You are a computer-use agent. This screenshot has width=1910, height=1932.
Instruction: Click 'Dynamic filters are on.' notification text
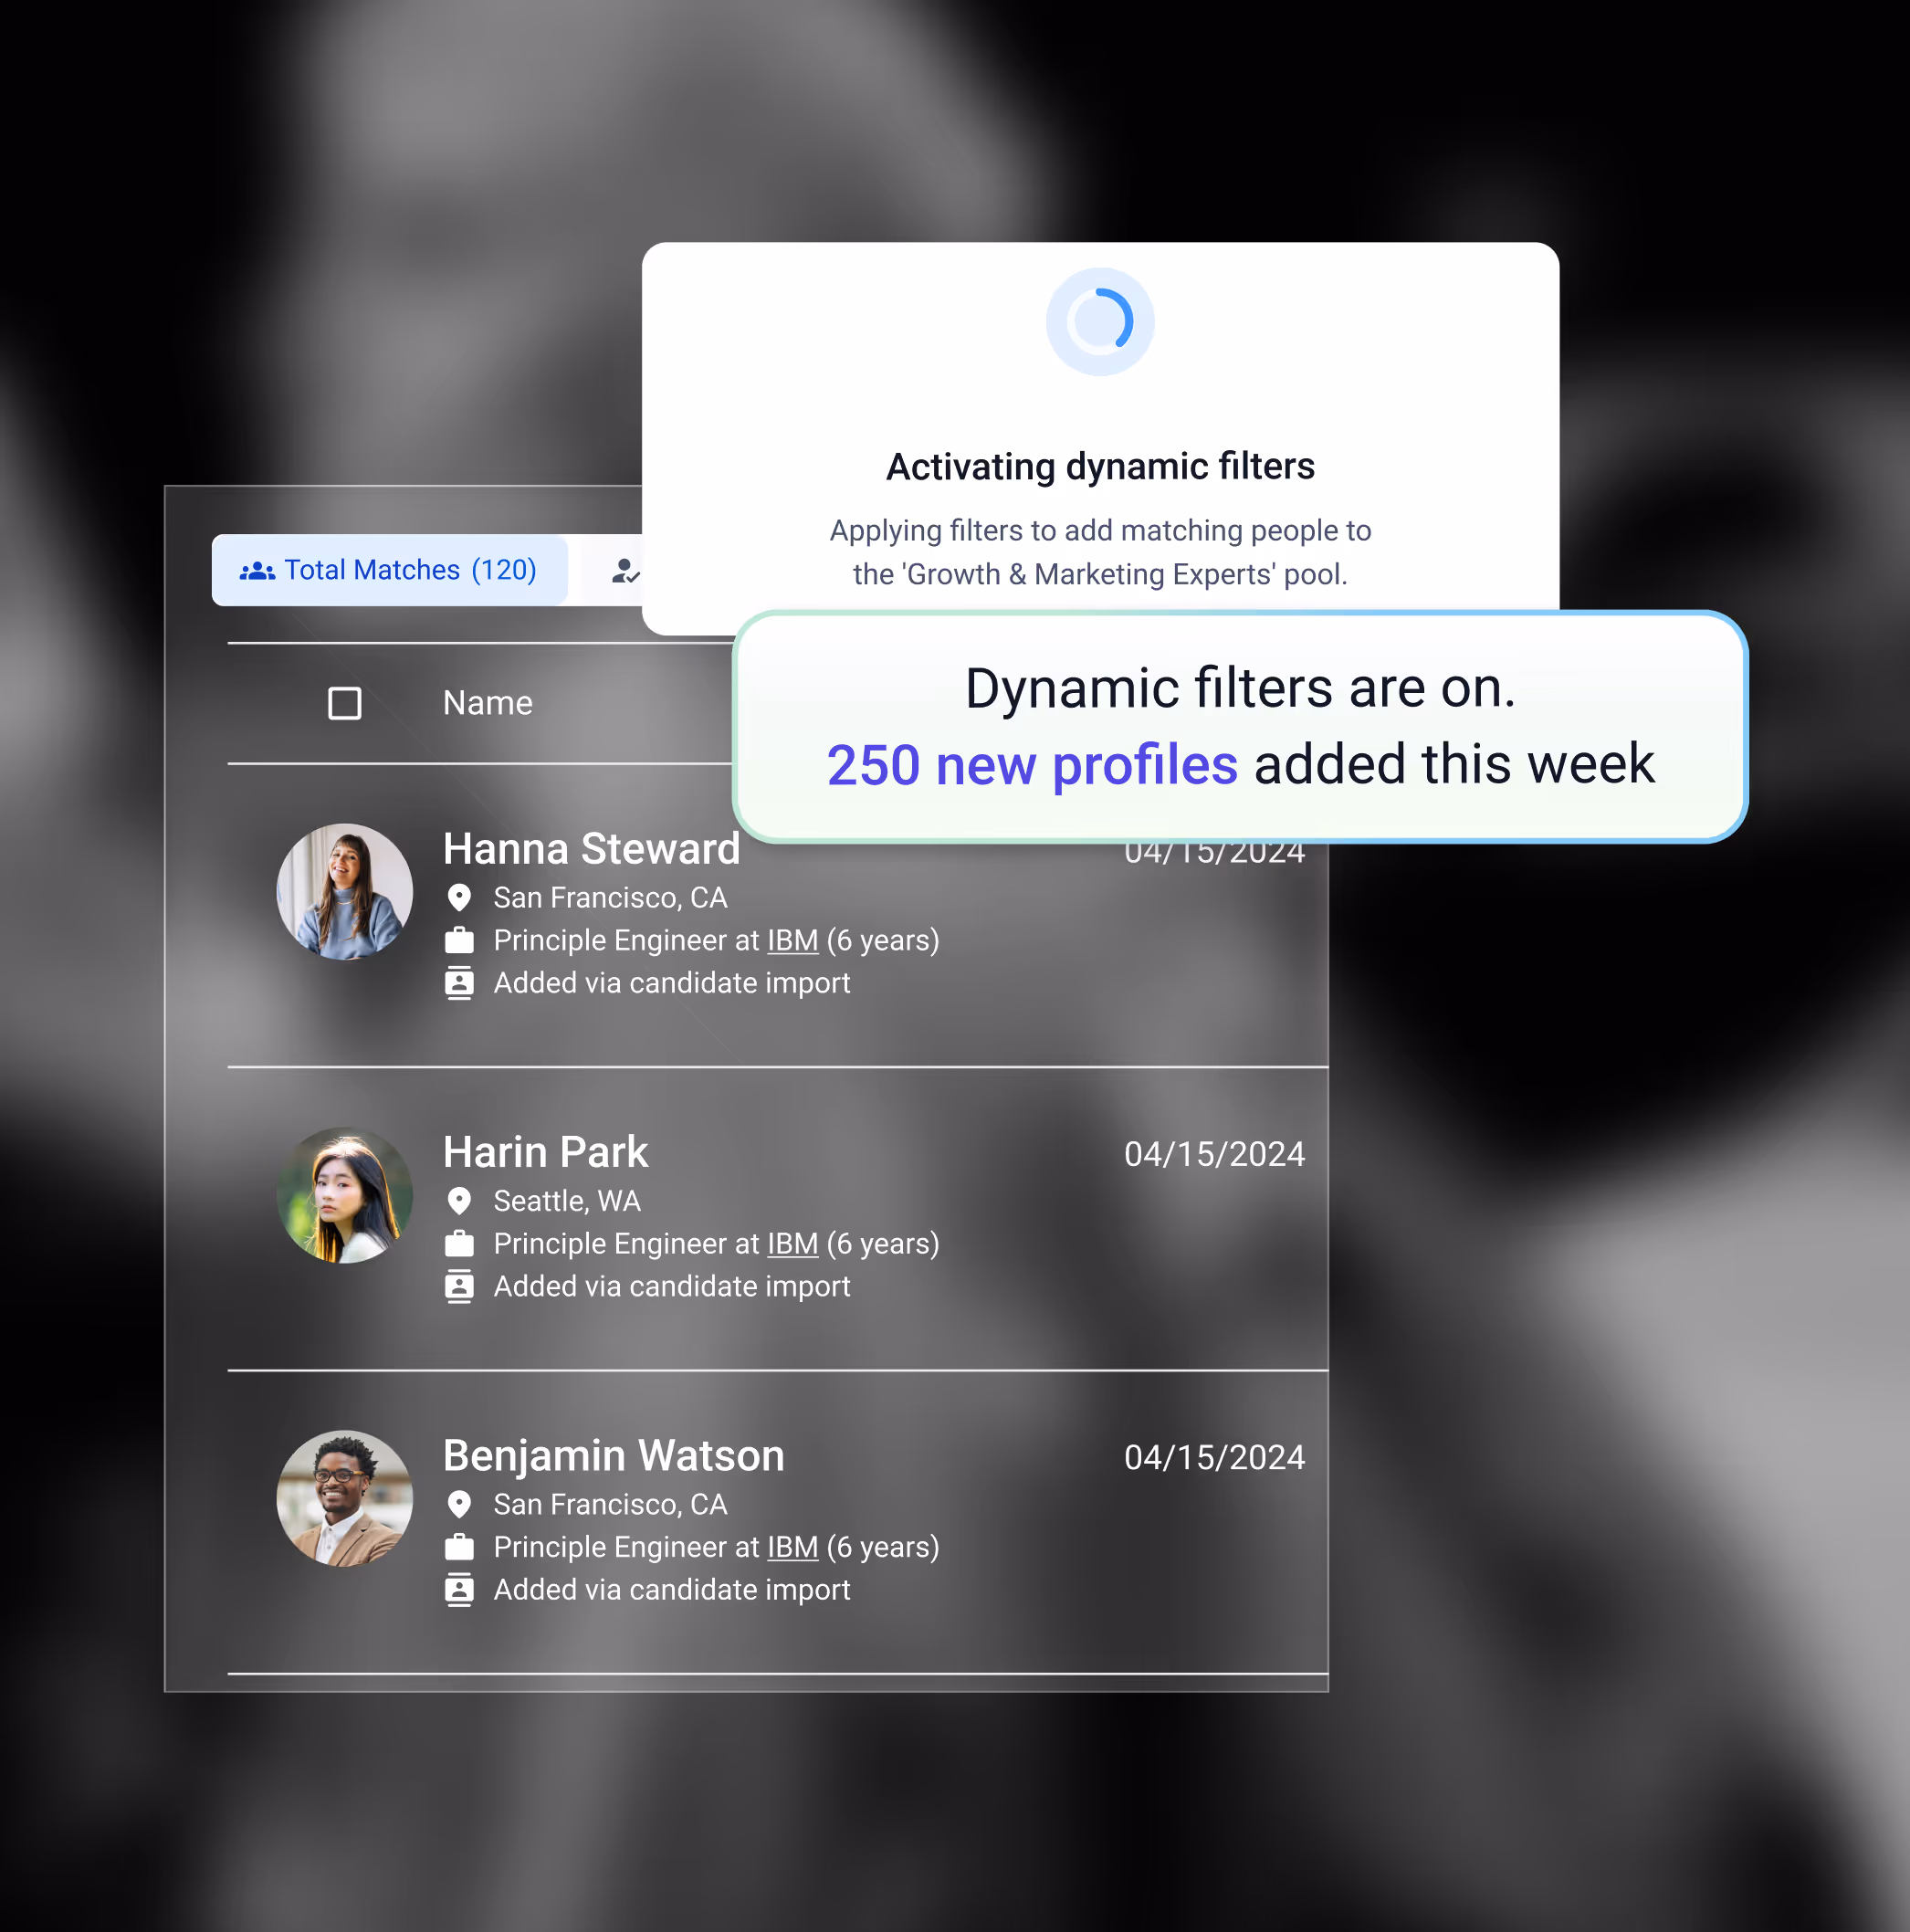(x=1240, y=688)
